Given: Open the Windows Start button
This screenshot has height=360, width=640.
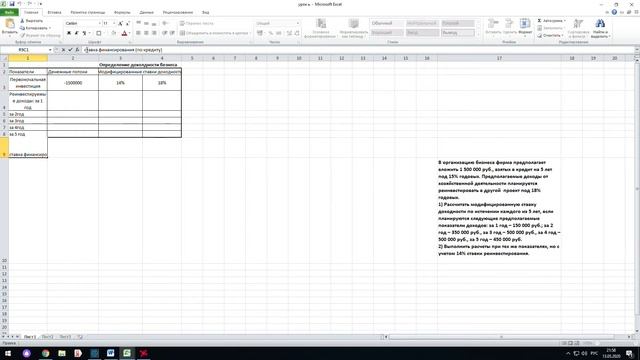Looking at the screenshot, I should 8,353.
